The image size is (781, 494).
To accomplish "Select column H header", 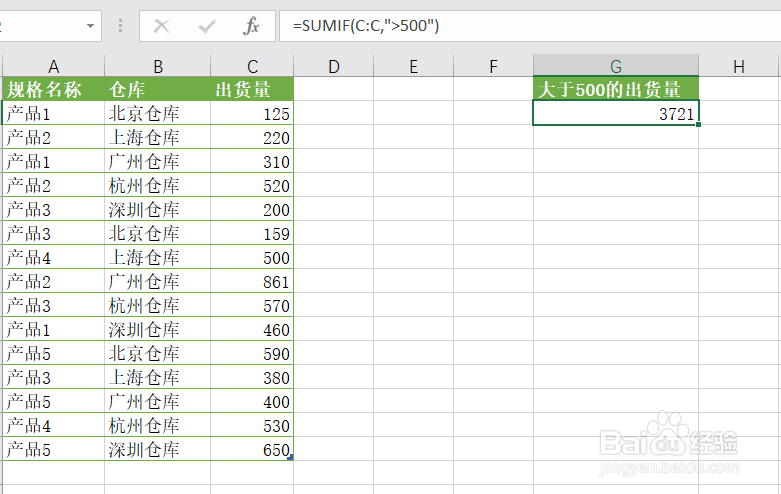I will 739,66.
